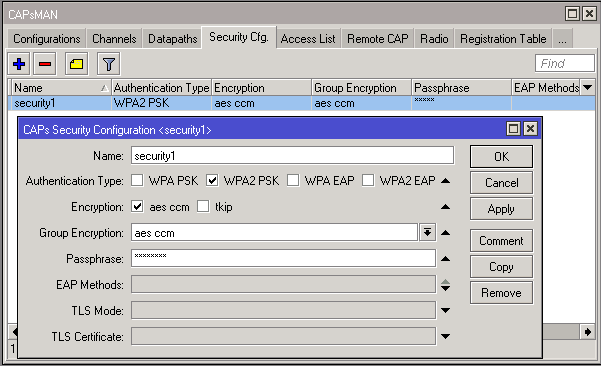Switch to the Remote CAP tab
The height and width of the screenshot is (366, 601).
(378, 39)
